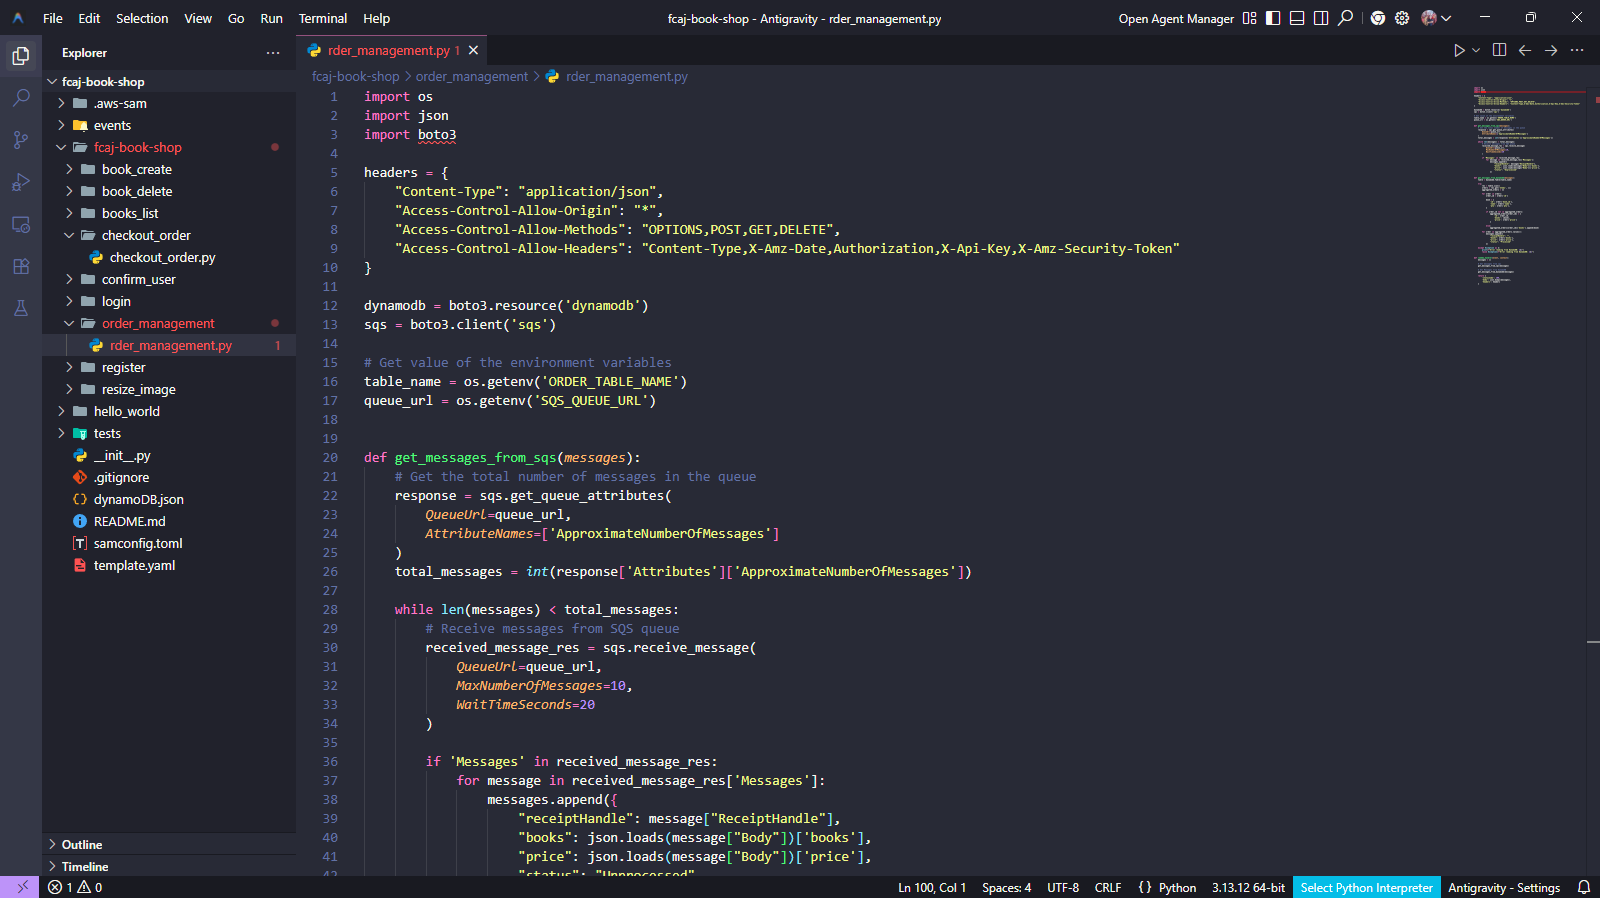Open problems indicator showing errors and warnings

(x=75, y=887)
